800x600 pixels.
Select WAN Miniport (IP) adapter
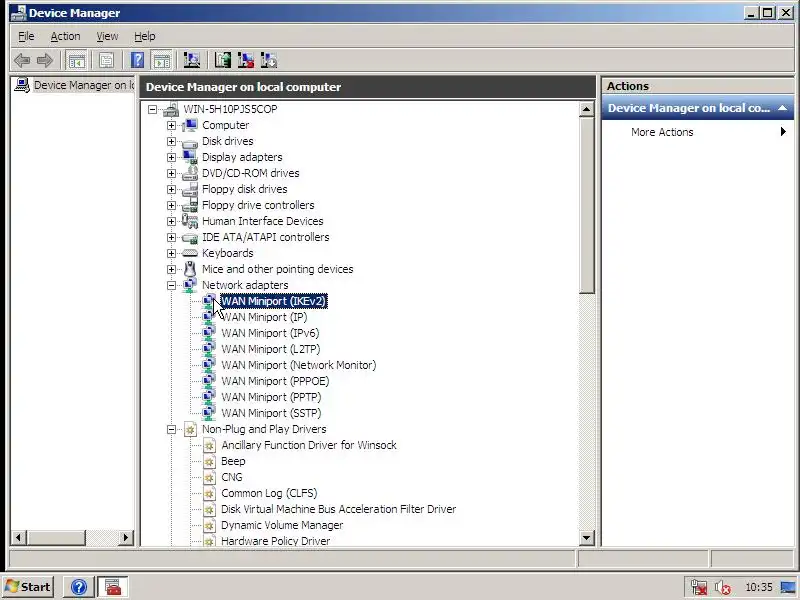pos(264,317)
